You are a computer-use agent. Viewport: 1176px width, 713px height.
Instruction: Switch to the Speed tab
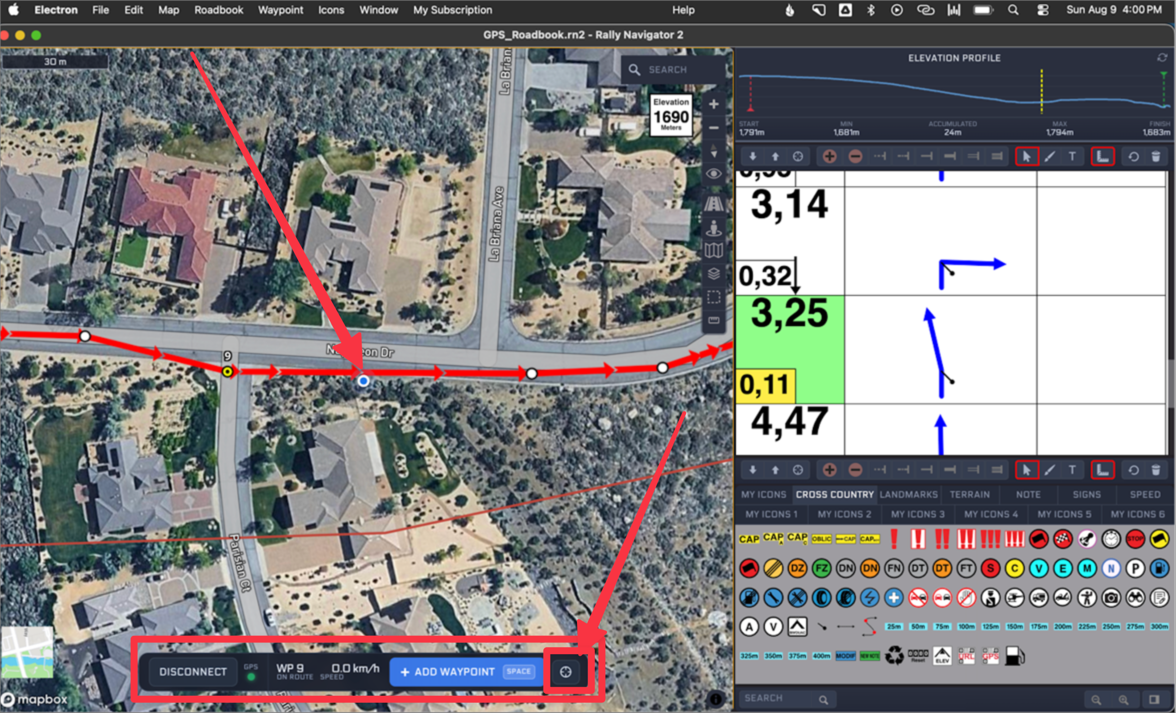click(1144, 495)
